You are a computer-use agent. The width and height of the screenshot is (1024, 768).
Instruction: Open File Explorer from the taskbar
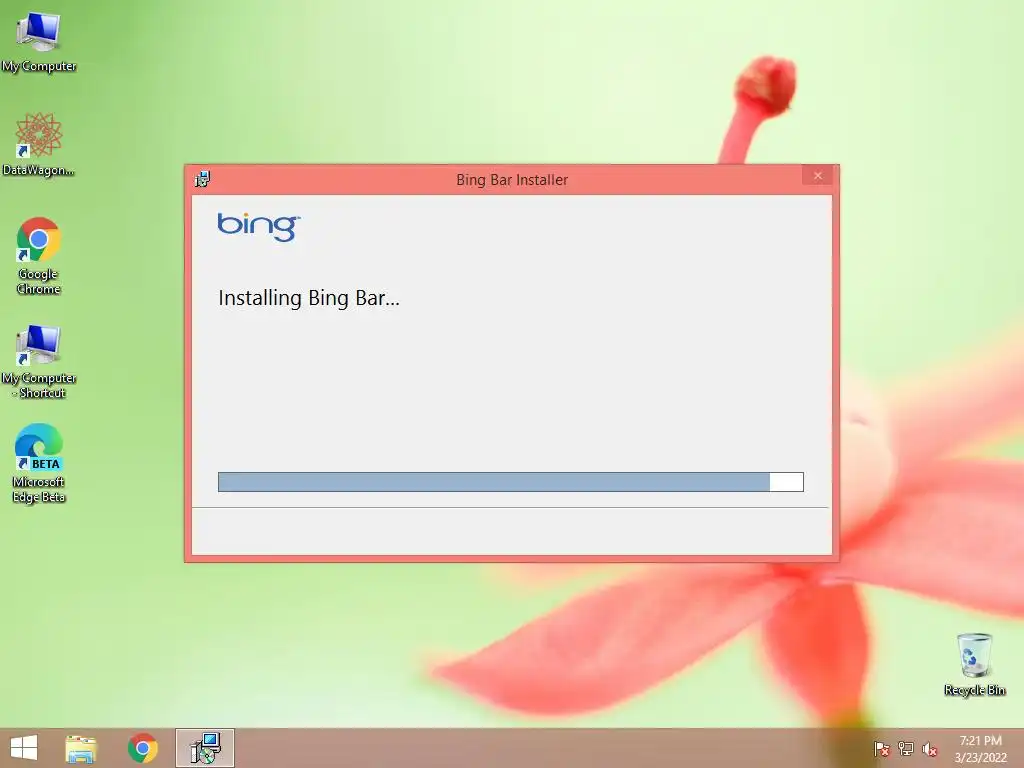pos(81,748)
